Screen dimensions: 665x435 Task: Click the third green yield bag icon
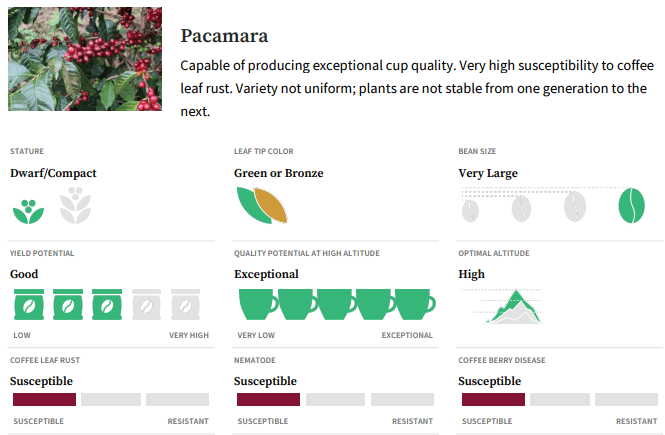point(107,305)
